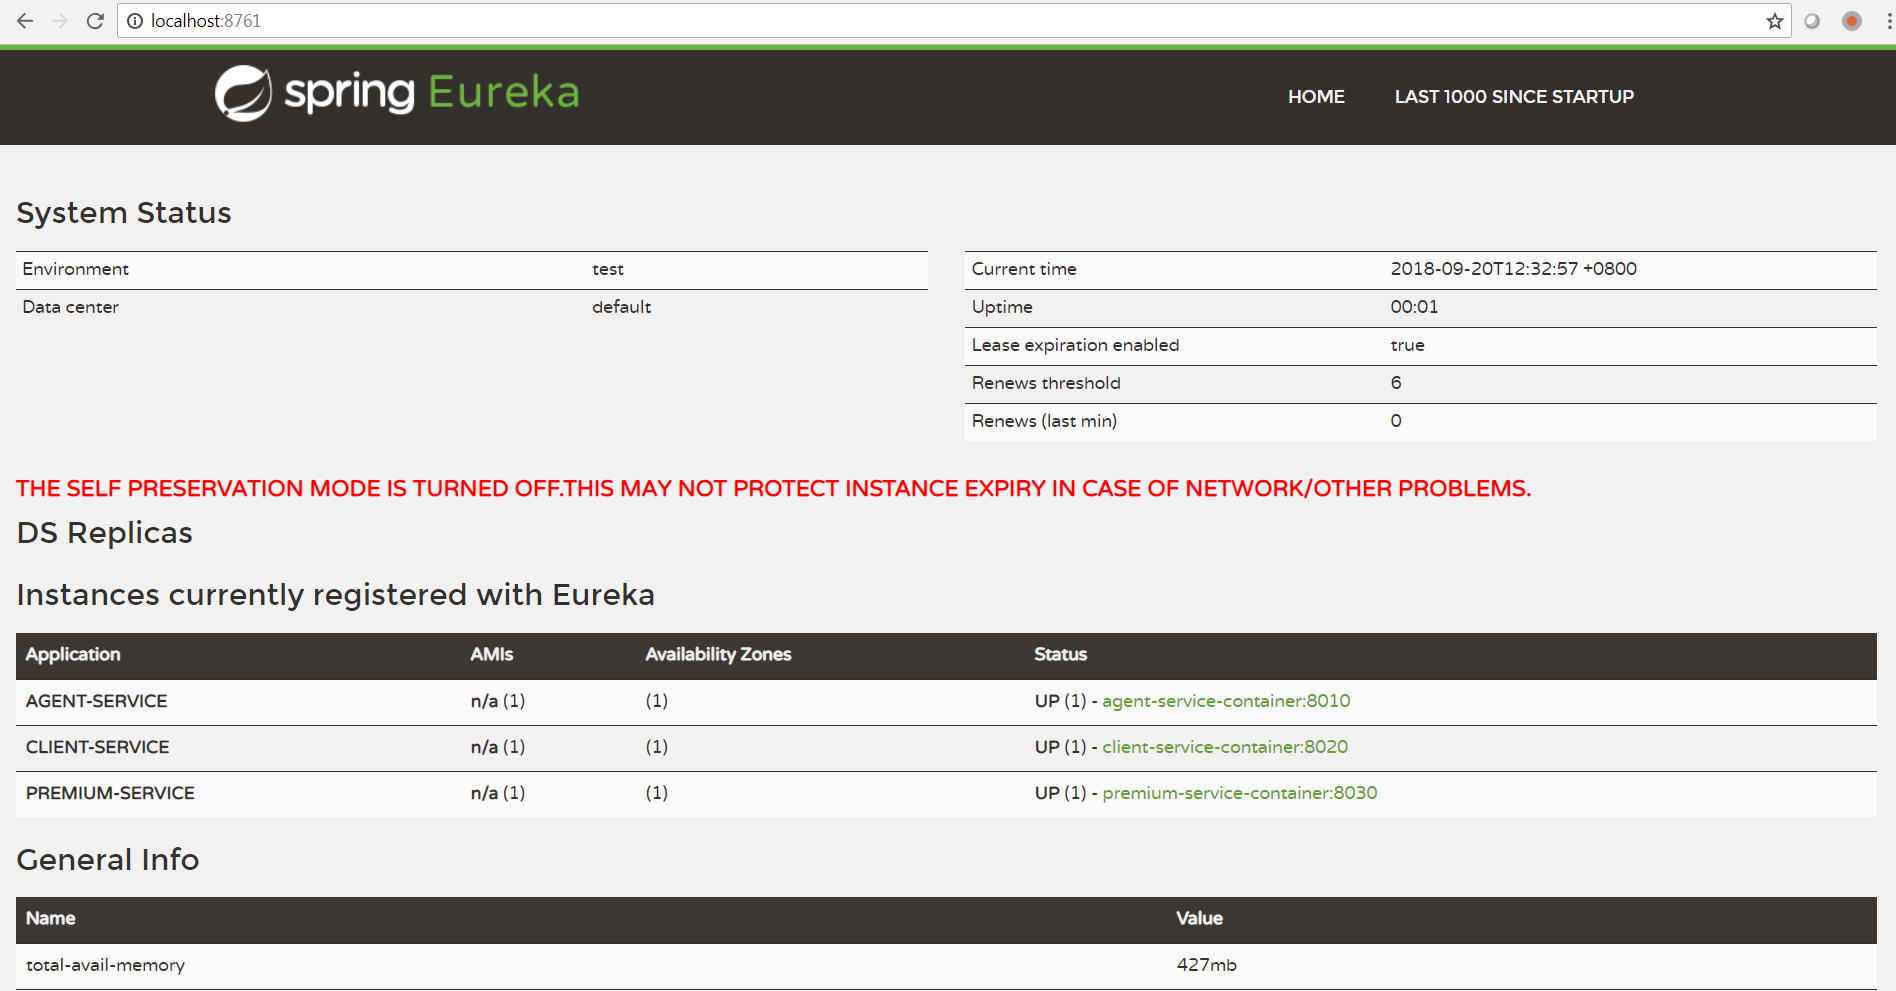Click the Name column header
Viewport: 1896px width, 991px height.
click(51, 918)
